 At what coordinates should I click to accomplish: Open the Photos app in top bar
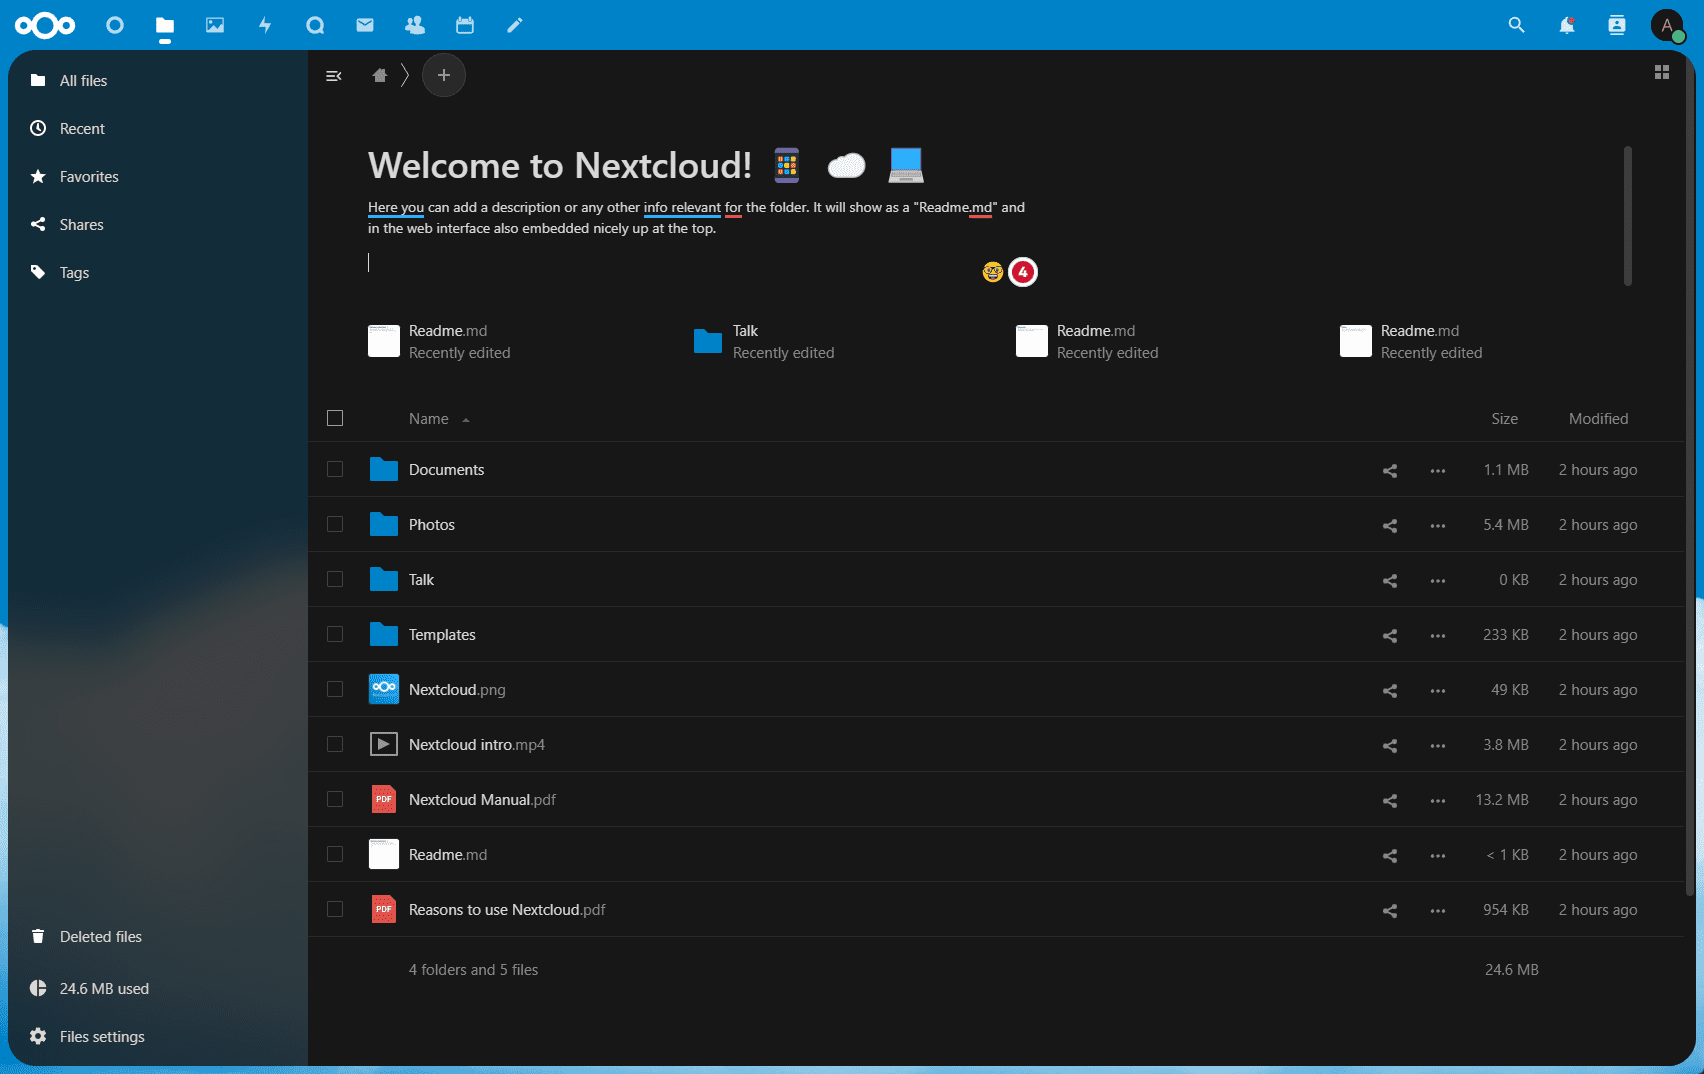215,25
